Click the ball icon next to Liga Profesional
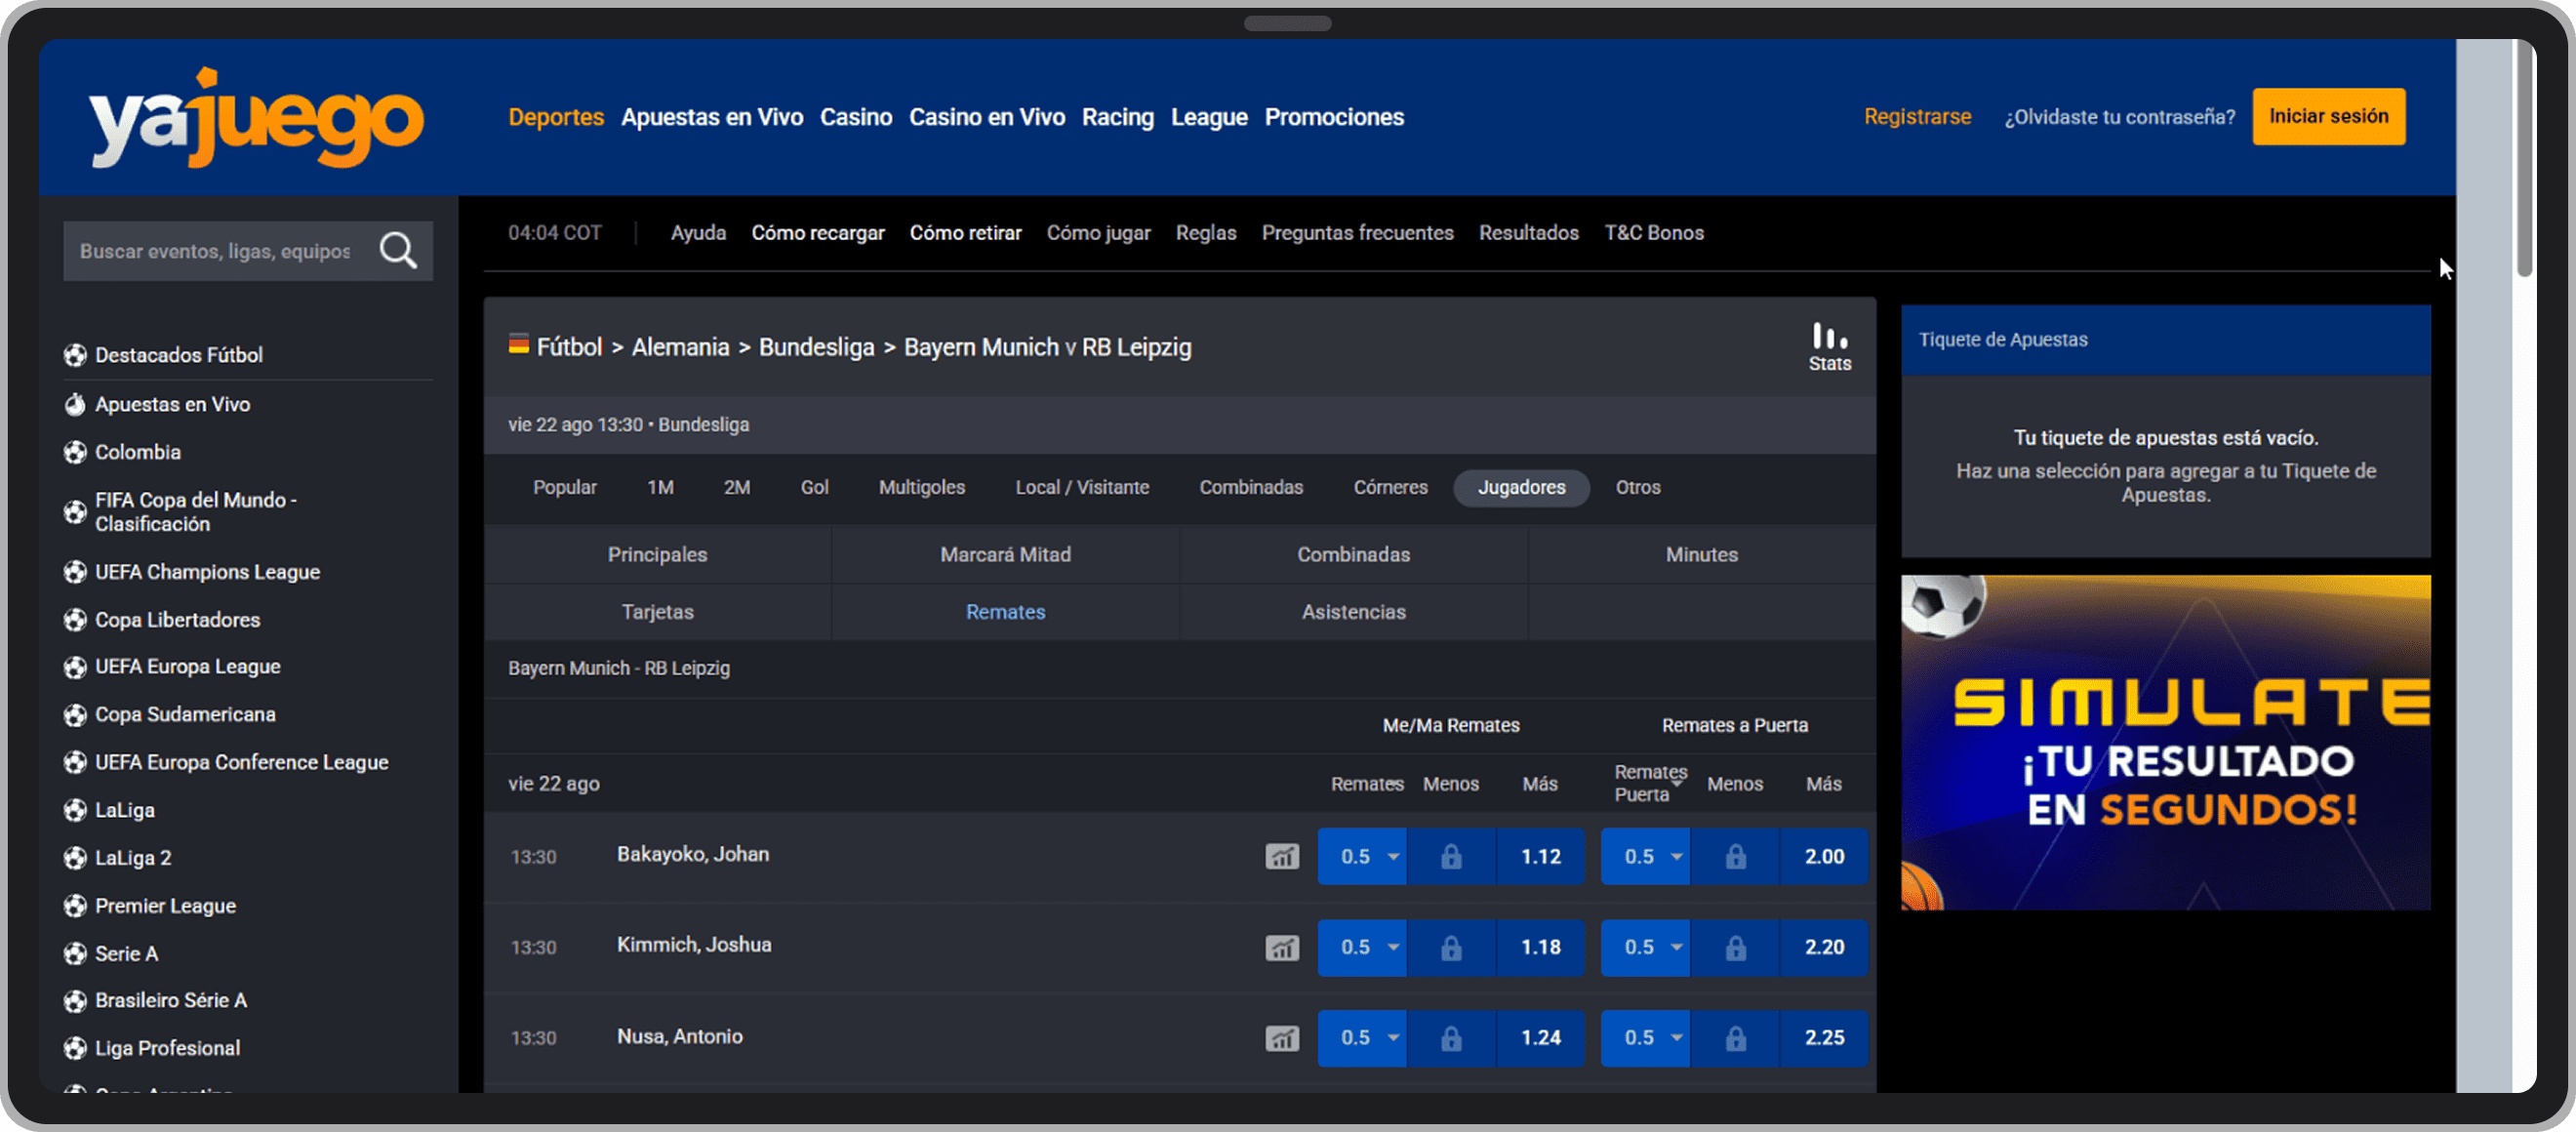Screen dimensions: 2576x1132 (75, 1049)
